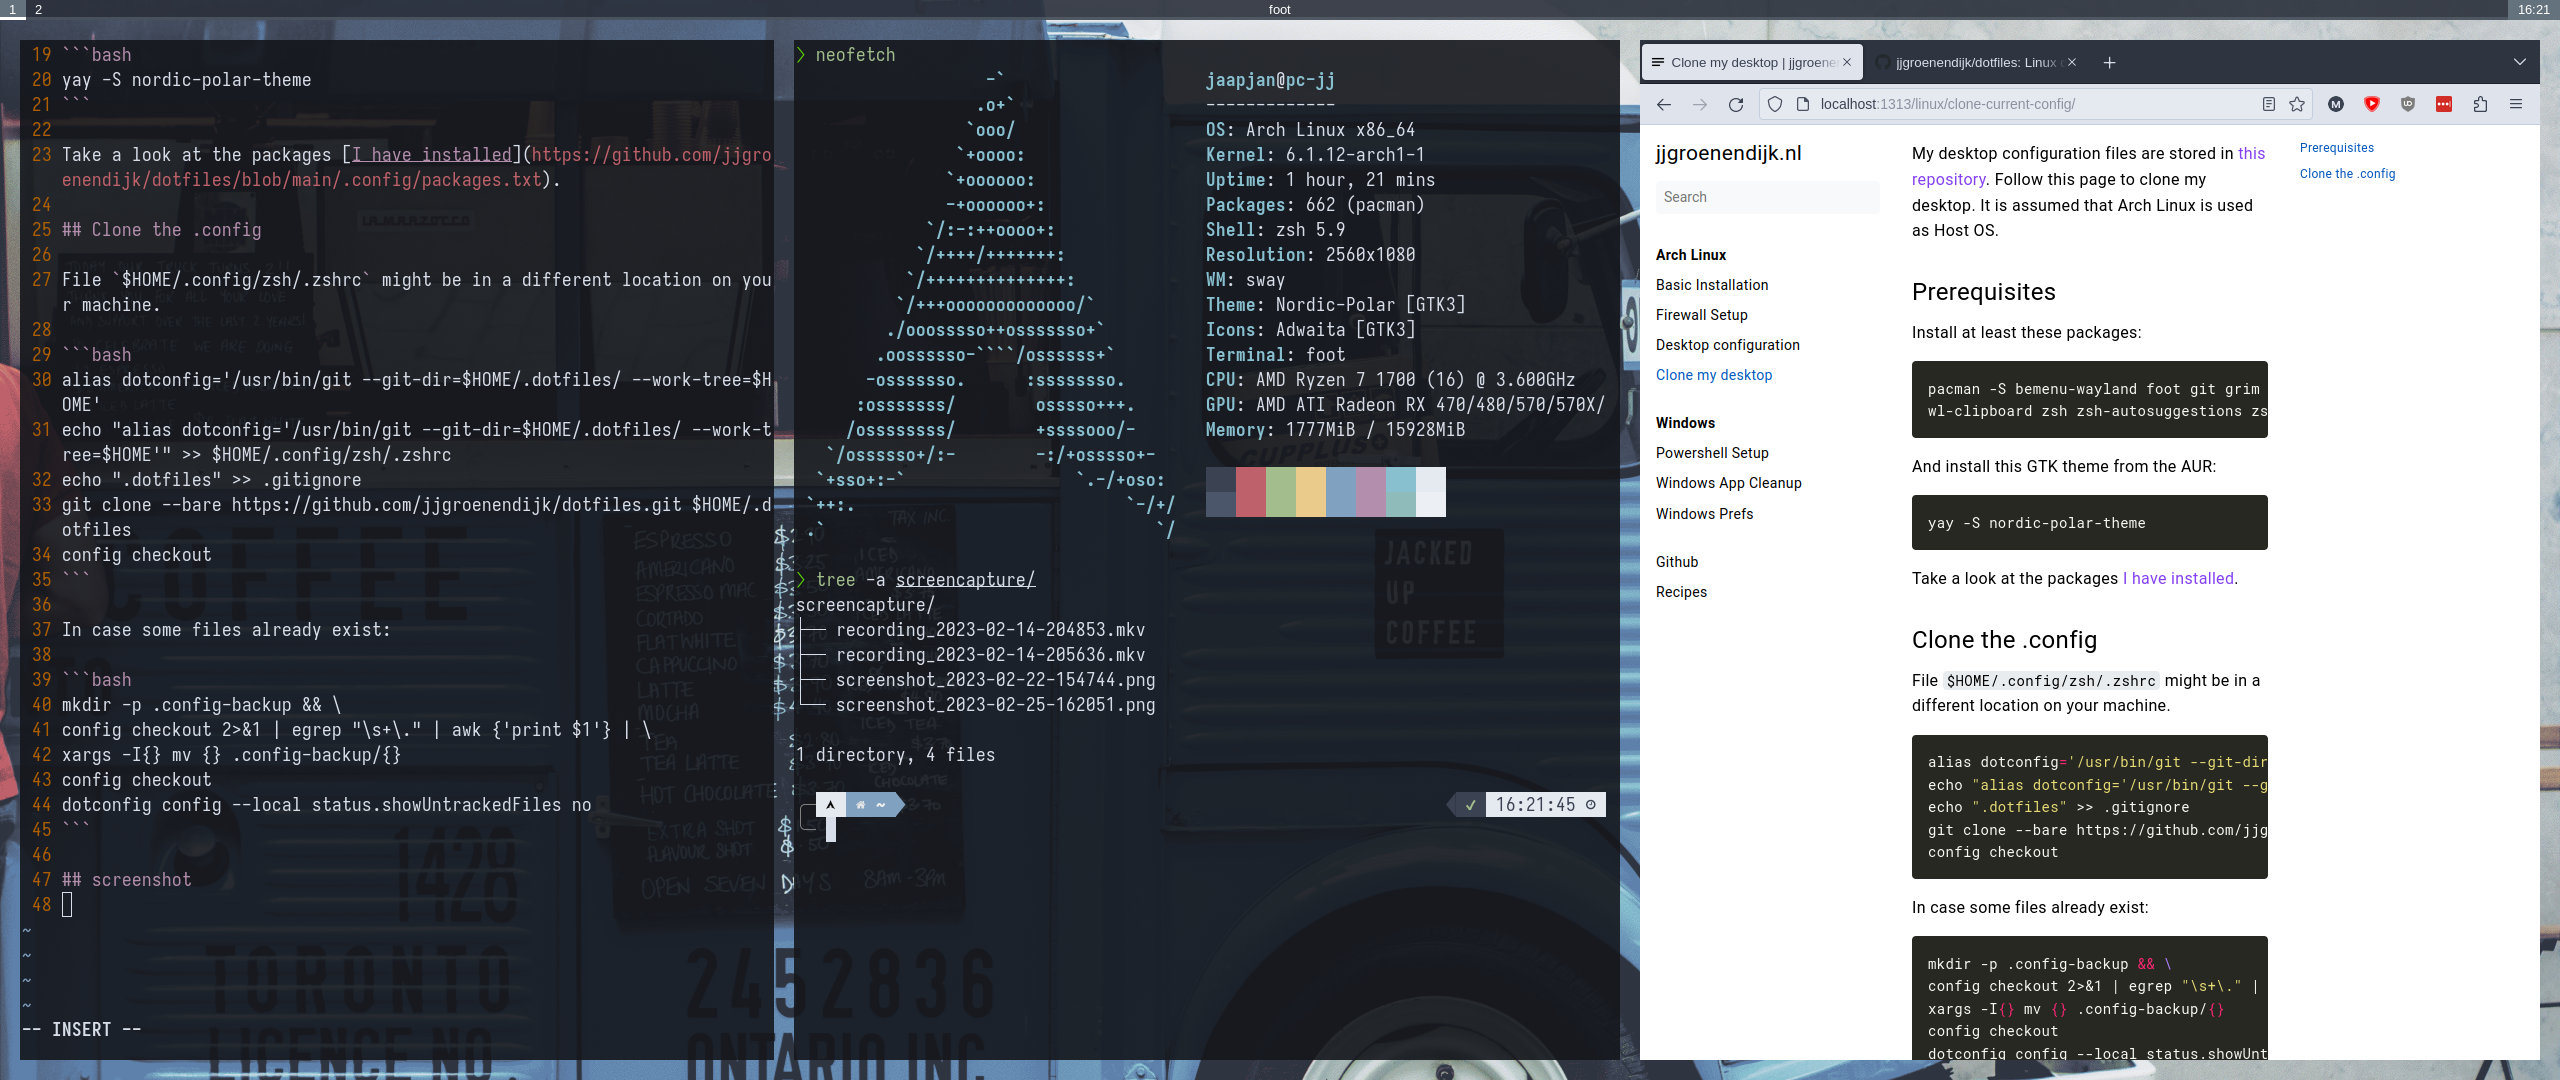Viewport: 2560px width, 1080px height.
Task: Click screenshot_2023-02-25-162051.png in terminal
Action: tap(995, 705)
